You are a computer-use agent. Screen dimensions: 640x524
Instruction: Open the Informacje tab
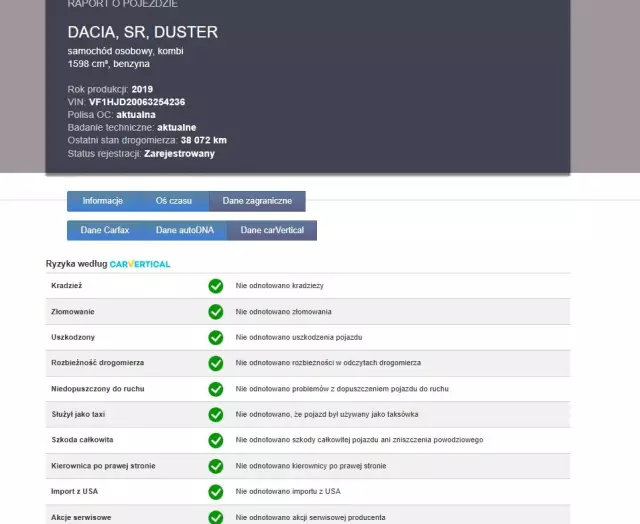pyautogui.click(x=102, y=201)
